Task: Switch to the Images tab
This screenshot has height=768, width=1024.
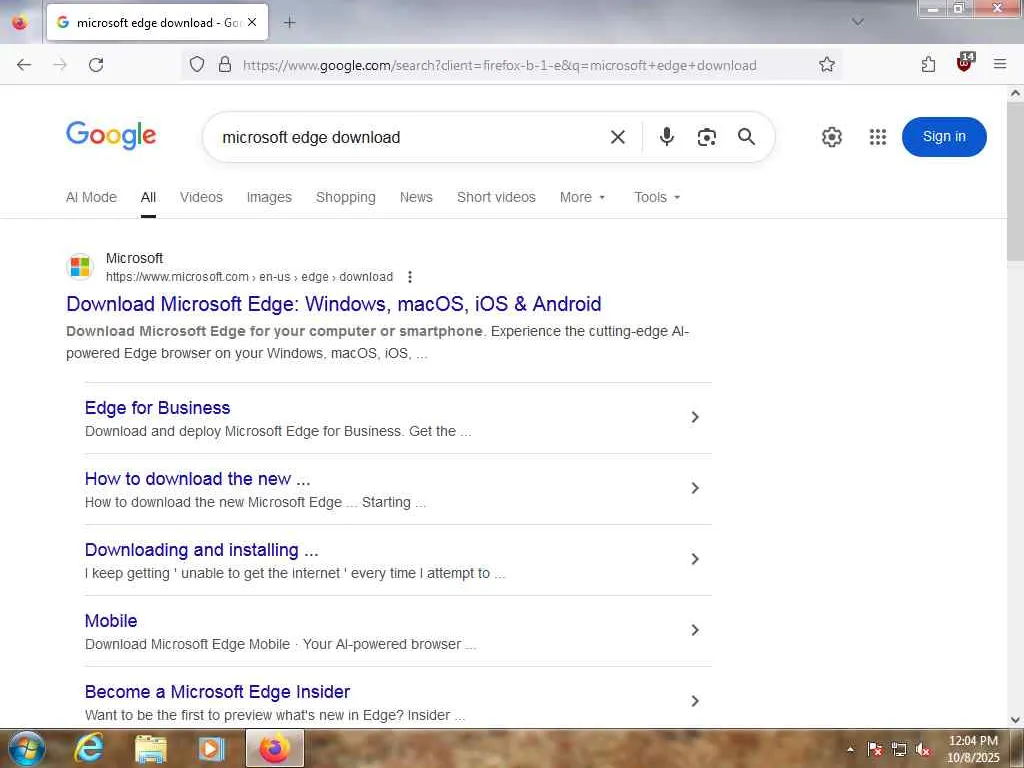Action: coord(269,197)
